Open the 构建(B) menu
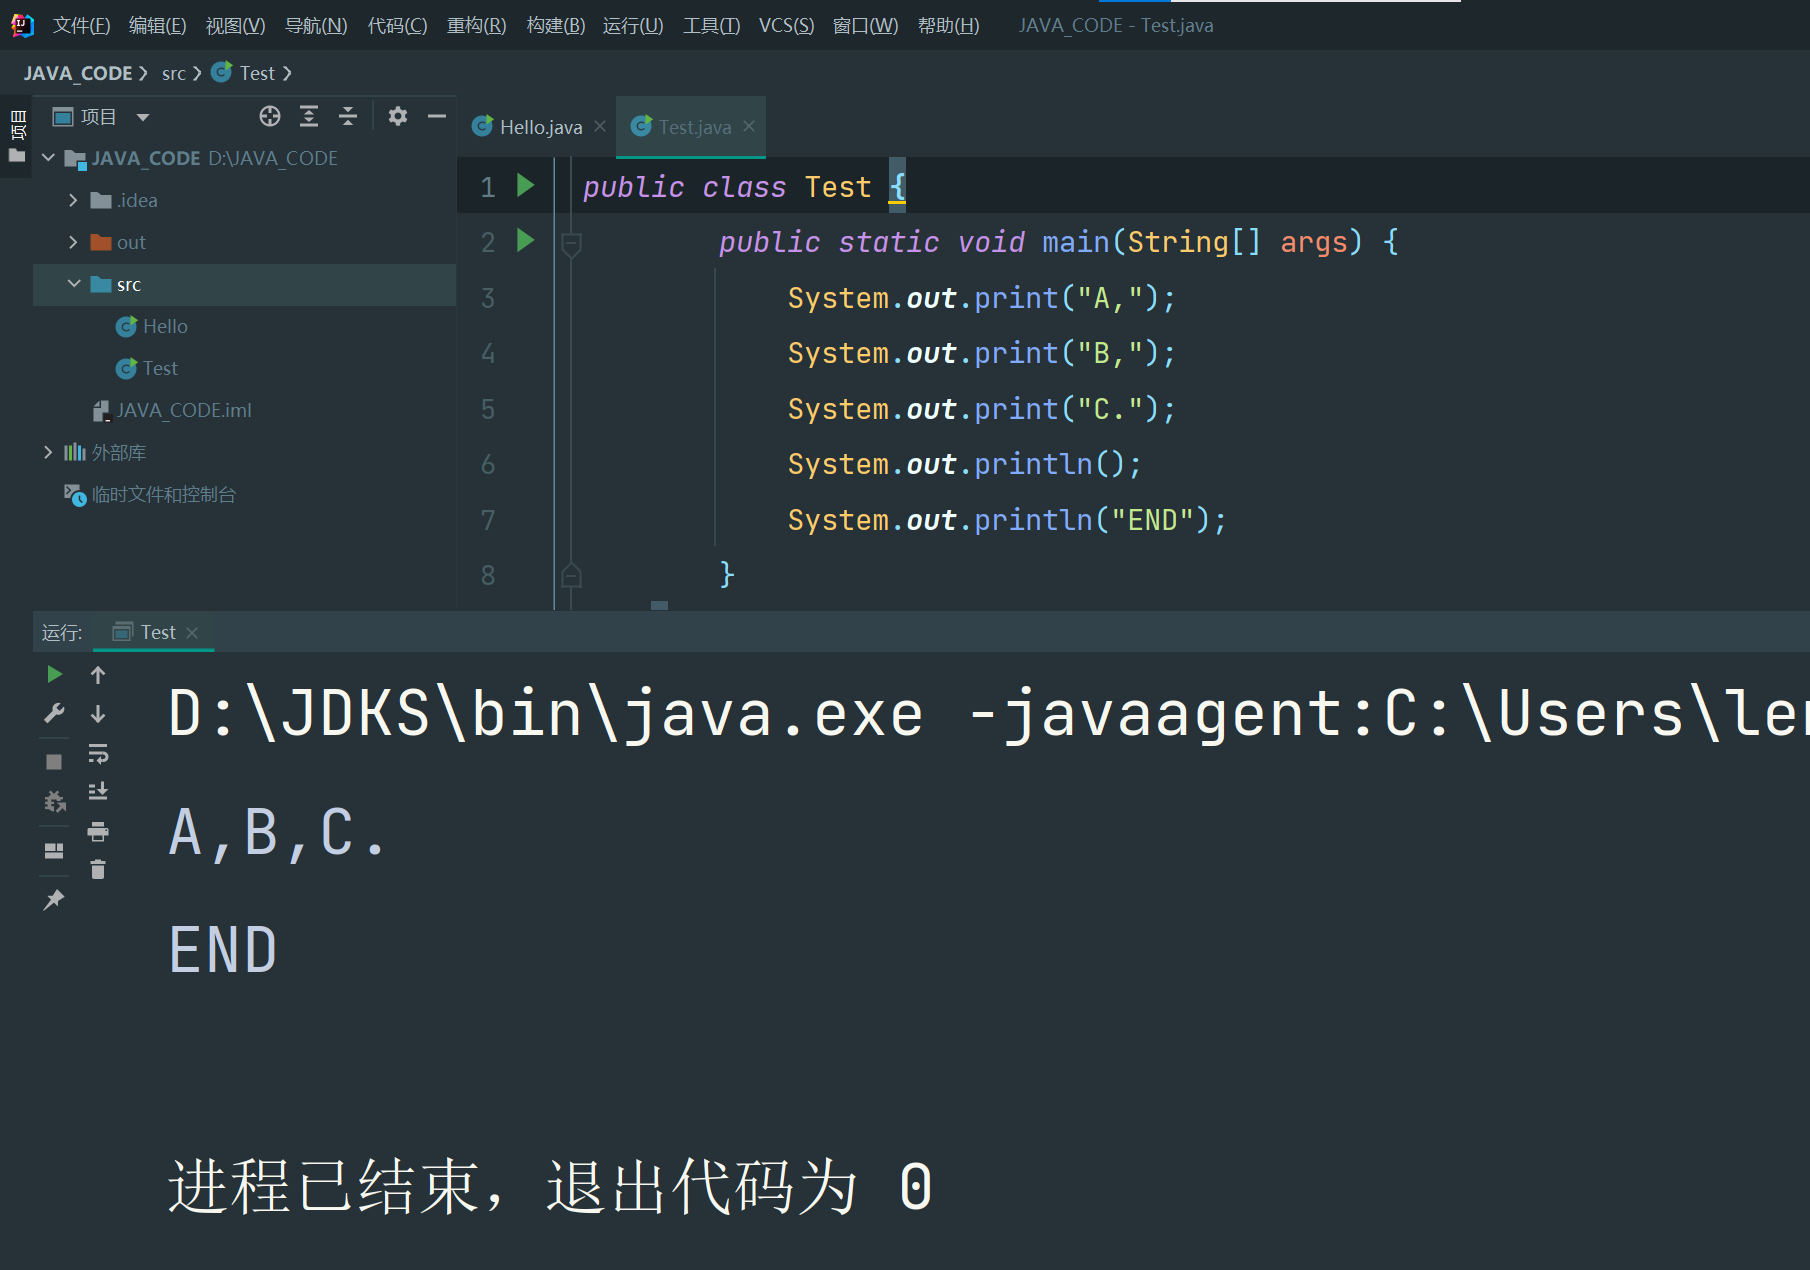Image resolution: width=1810 pixels, height=1270 pixels. [556, 25]
